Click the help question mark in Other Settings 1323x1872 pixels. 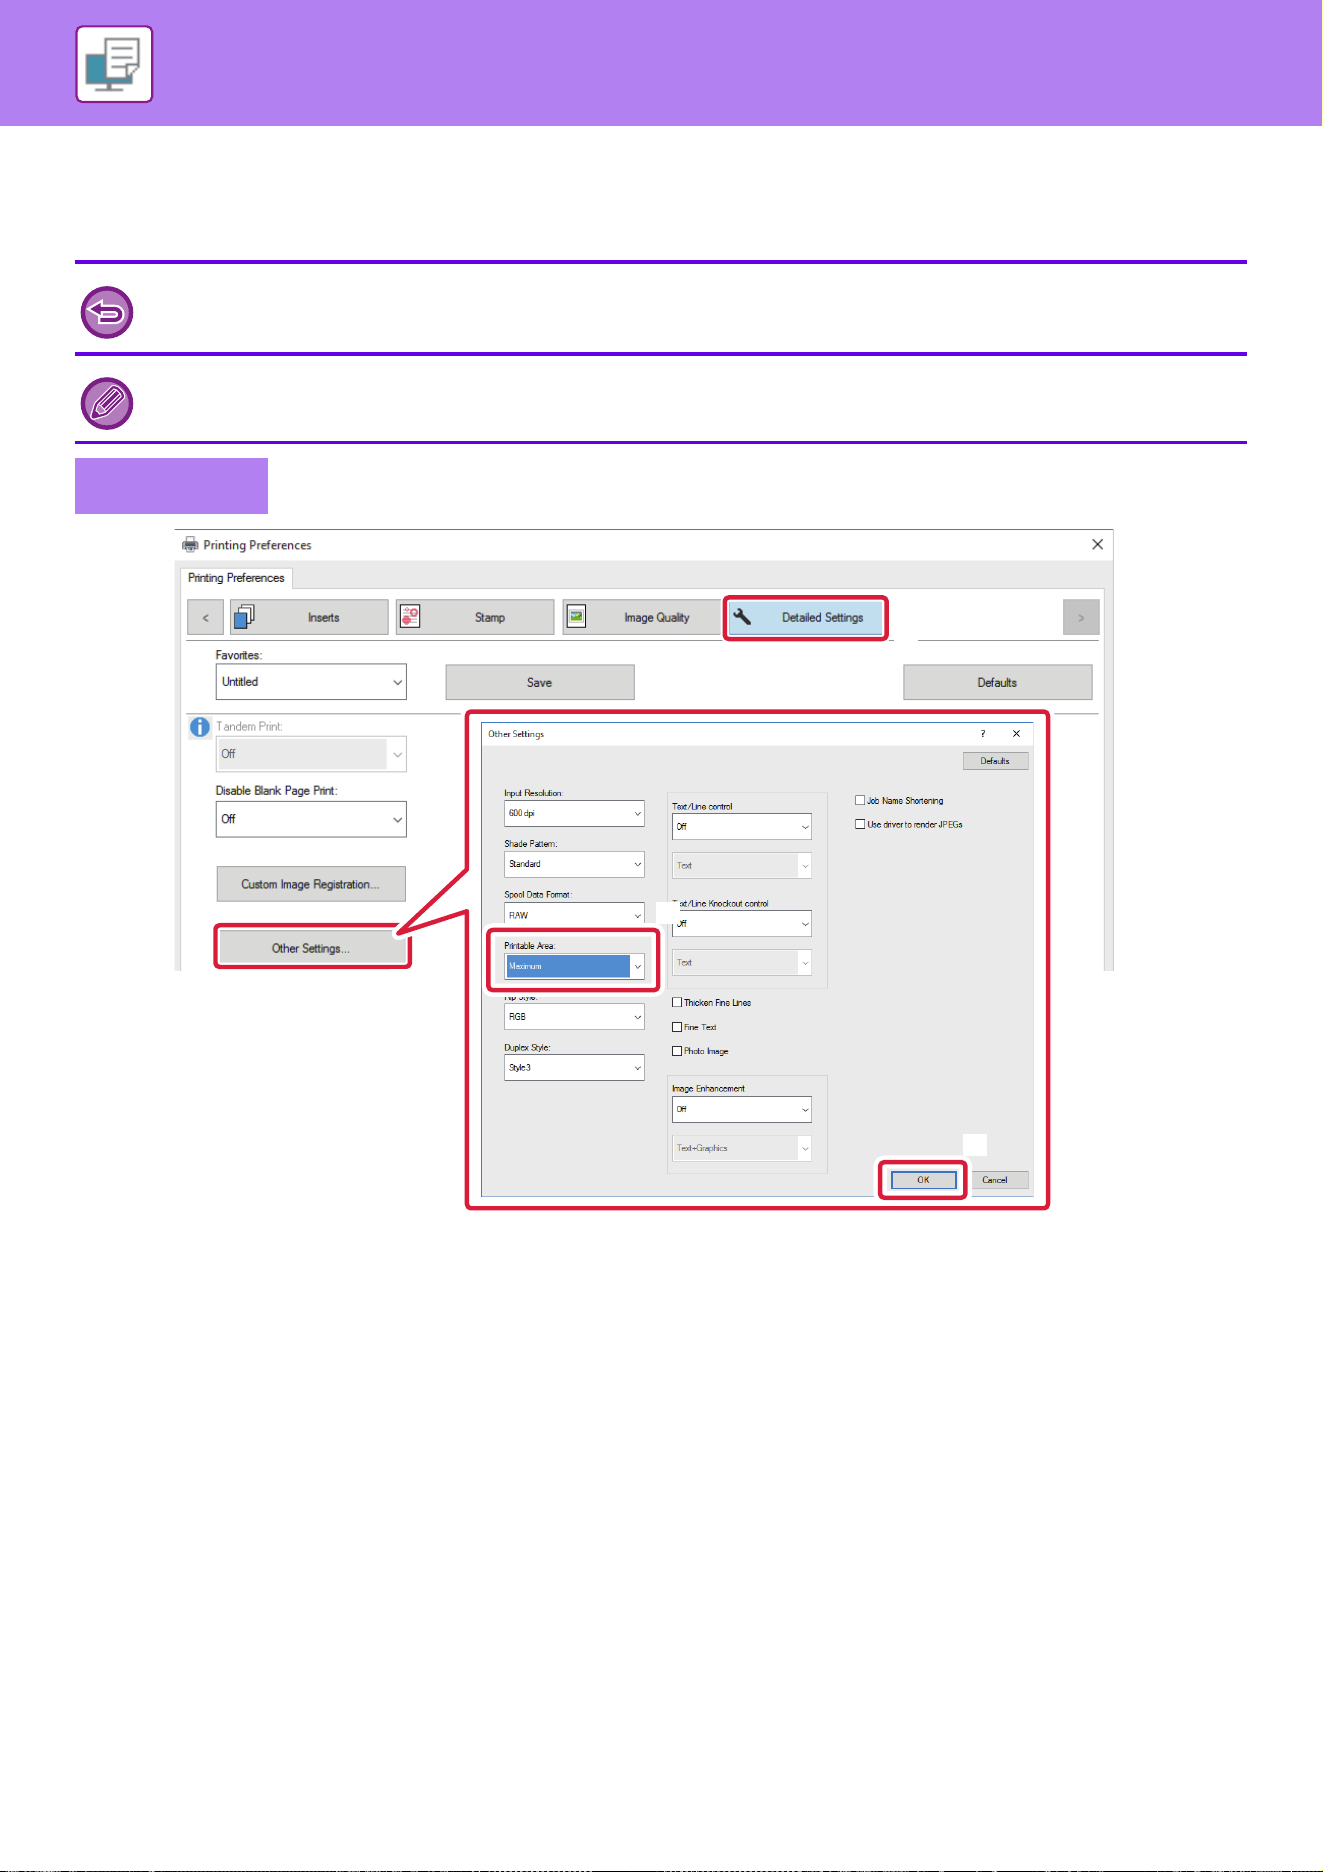pos(982,734)
